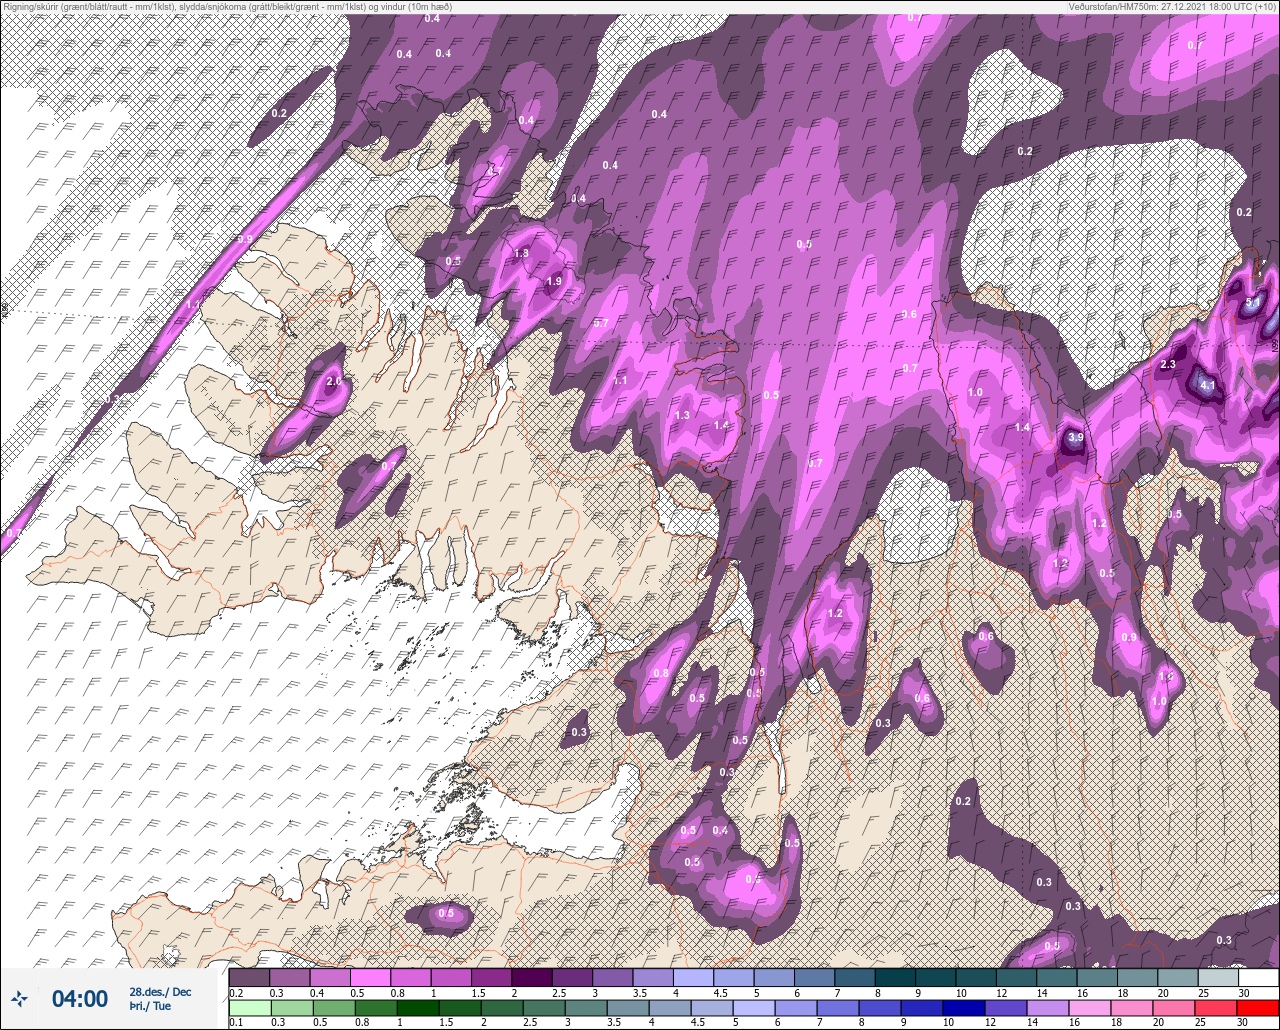Image resolution: width=1280 pixels, height=1030 pixels.
Task: Pick the 30 red swatch in the rain scale
Action: click(1259, 1007)
